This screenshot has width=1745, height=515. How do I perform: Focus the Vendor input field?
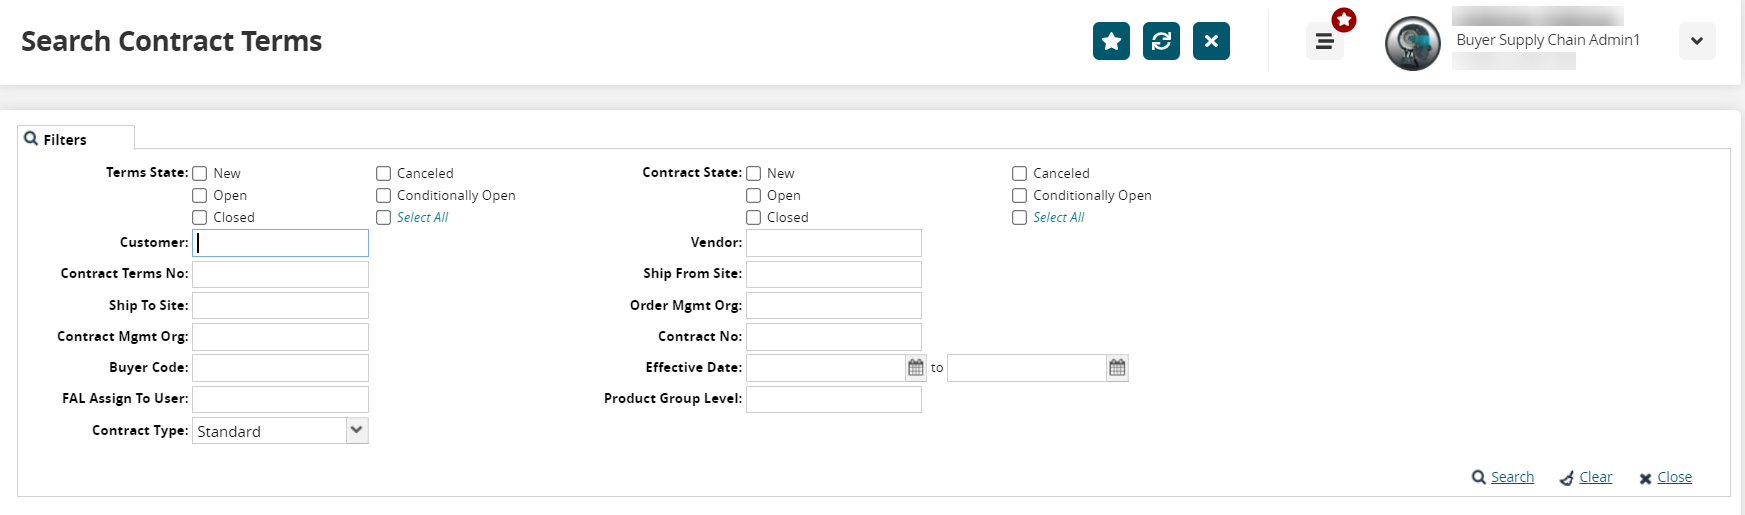[x=833, y=243]
